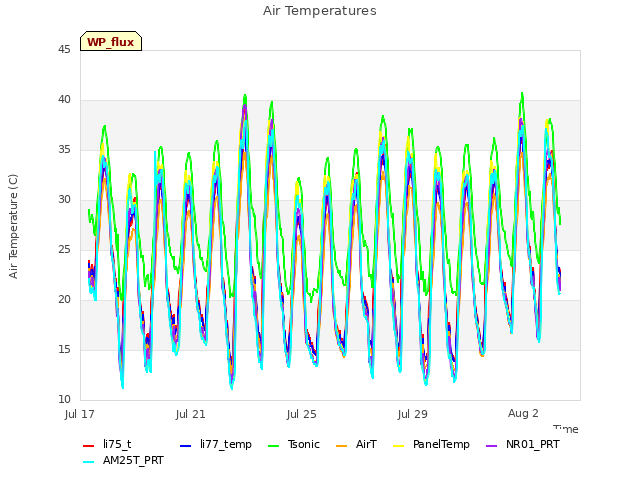The image size is (640, 480).
Task: Click the purple NR01_PRT legend swatch
Action: [x=492, y=446]
